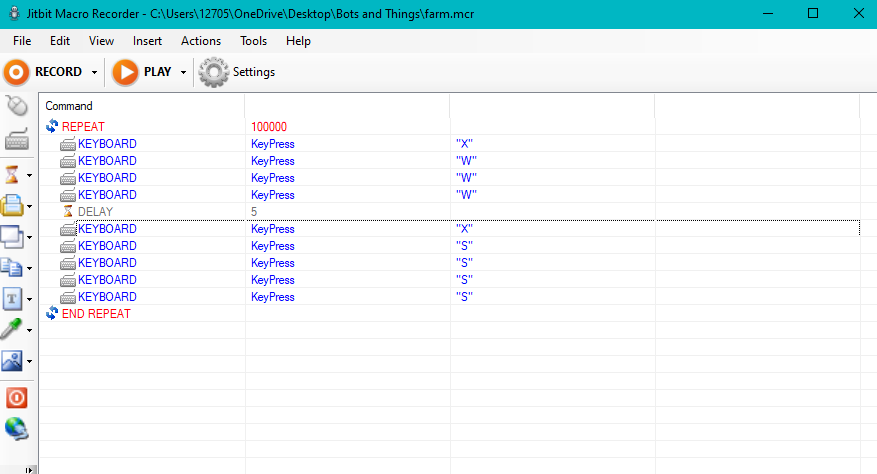
Task: Open the Insert menu
Action: (x=147, y=41)
